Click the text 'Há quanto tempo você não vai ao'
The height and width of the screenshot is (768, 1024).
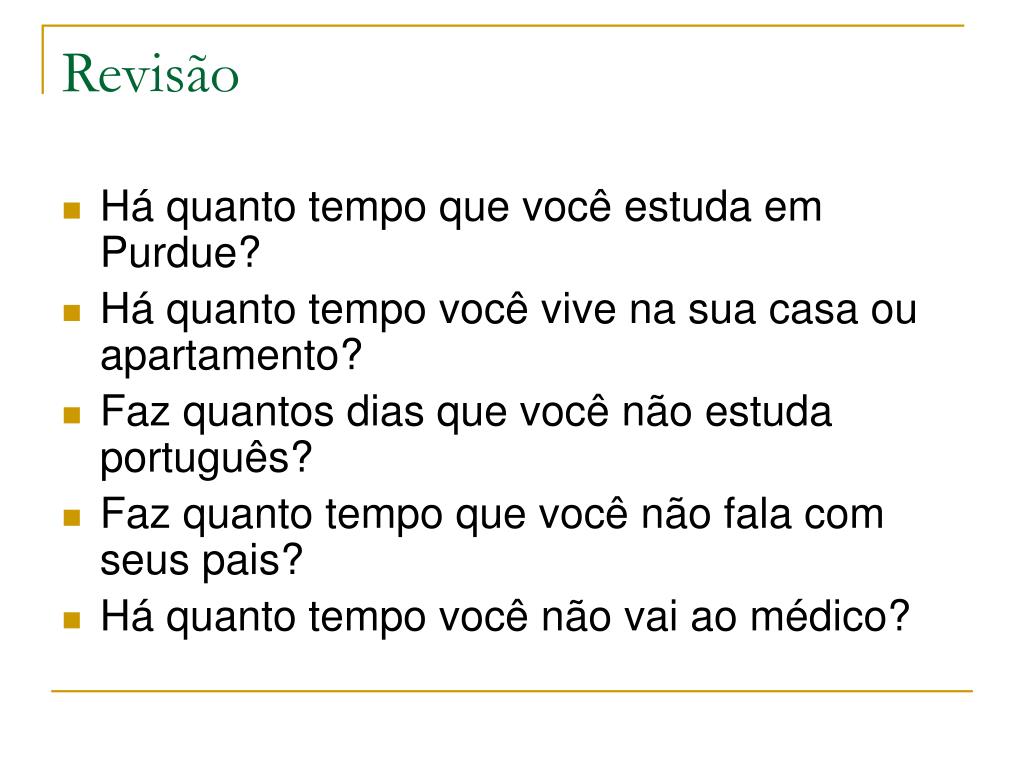pyautogui.click(x=420, y=617)
